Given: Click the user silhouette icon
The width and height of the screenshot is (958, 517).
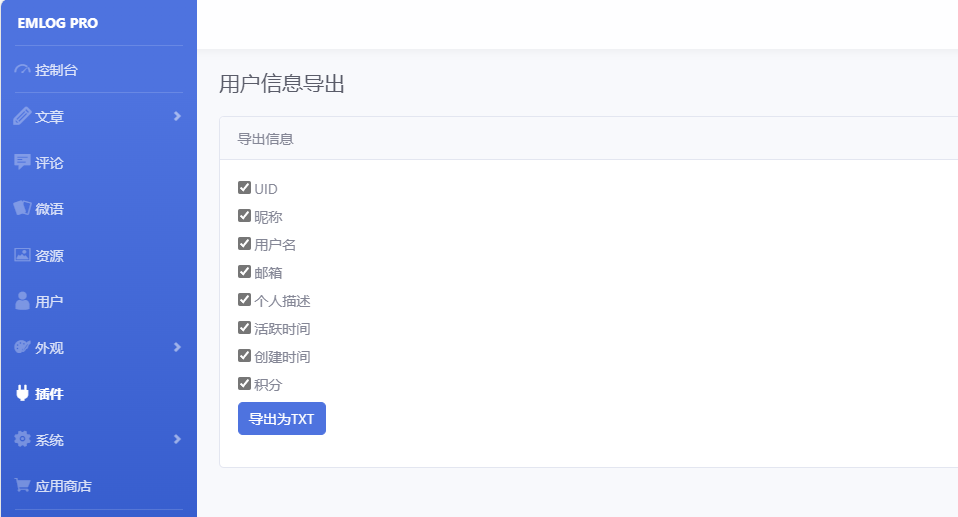Looking at the screenshot, I should 22,301.
